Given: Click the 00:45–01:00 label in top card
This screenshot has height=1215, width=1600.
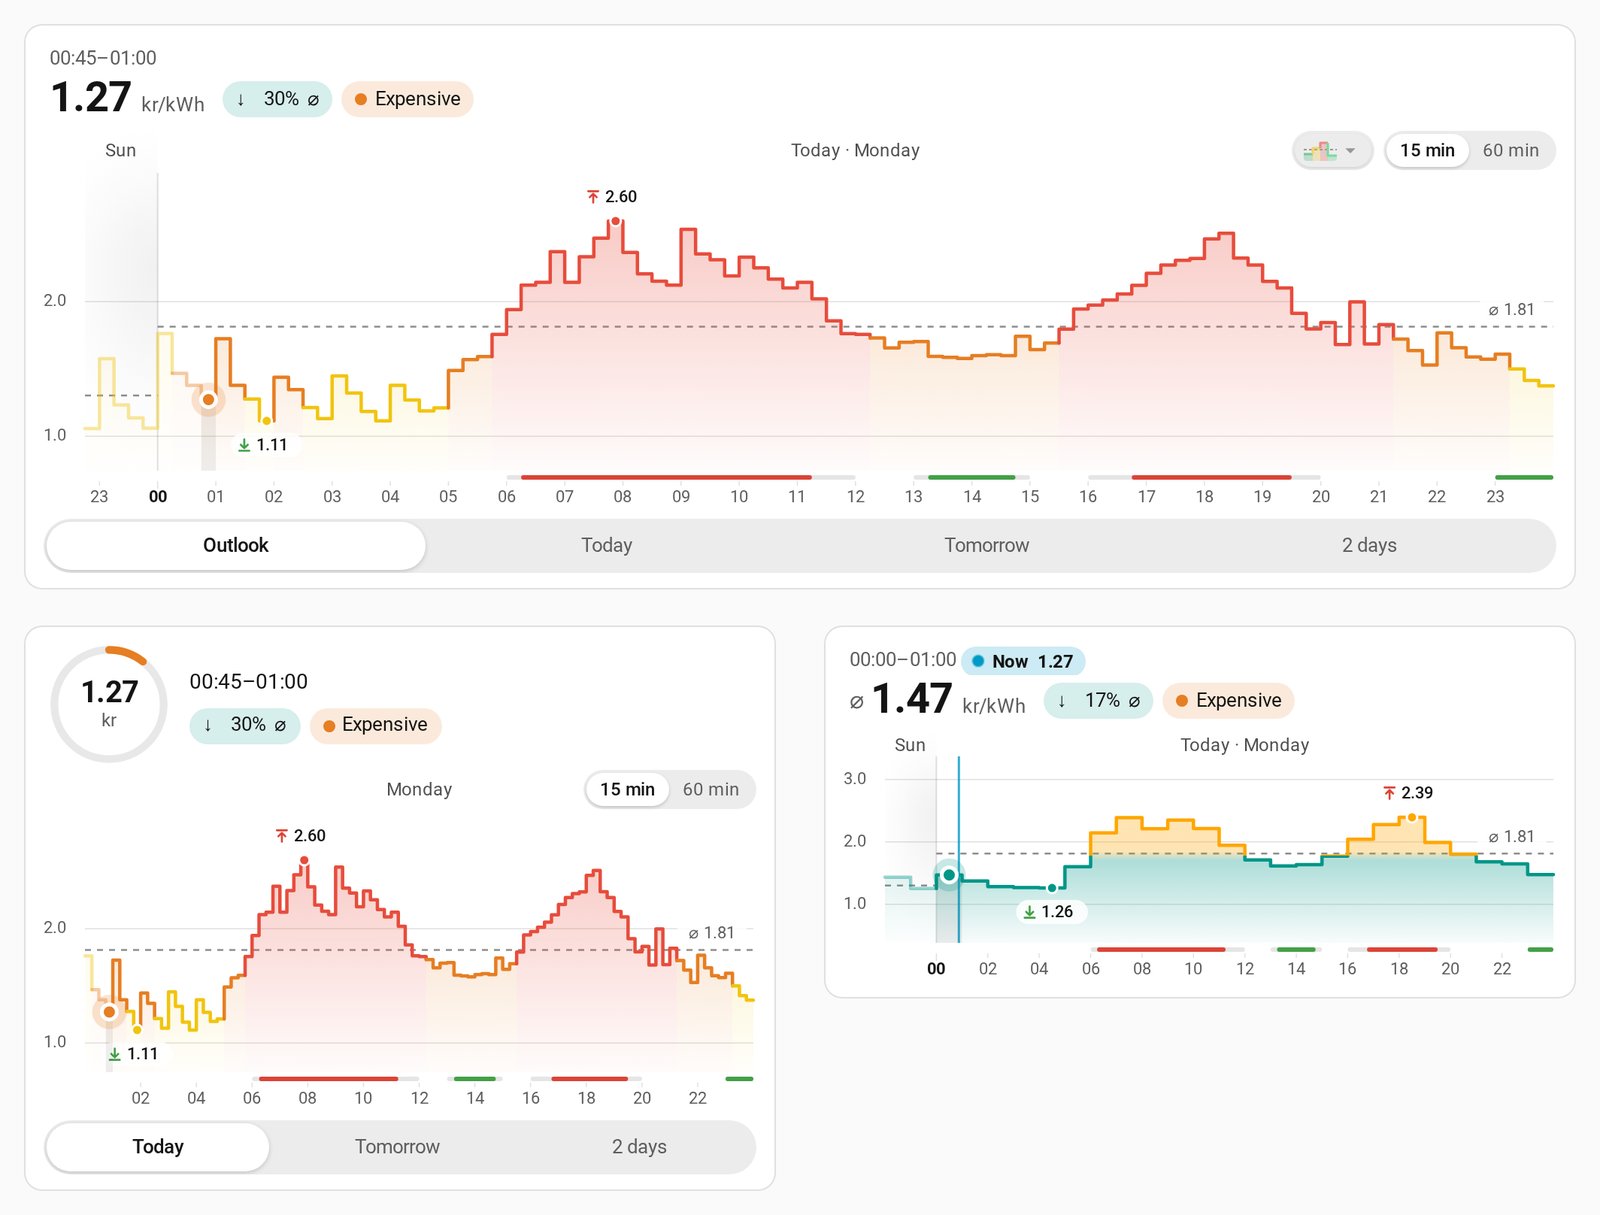Looking at the screenshot, I should pyautogui.click(x=103, y=58).
